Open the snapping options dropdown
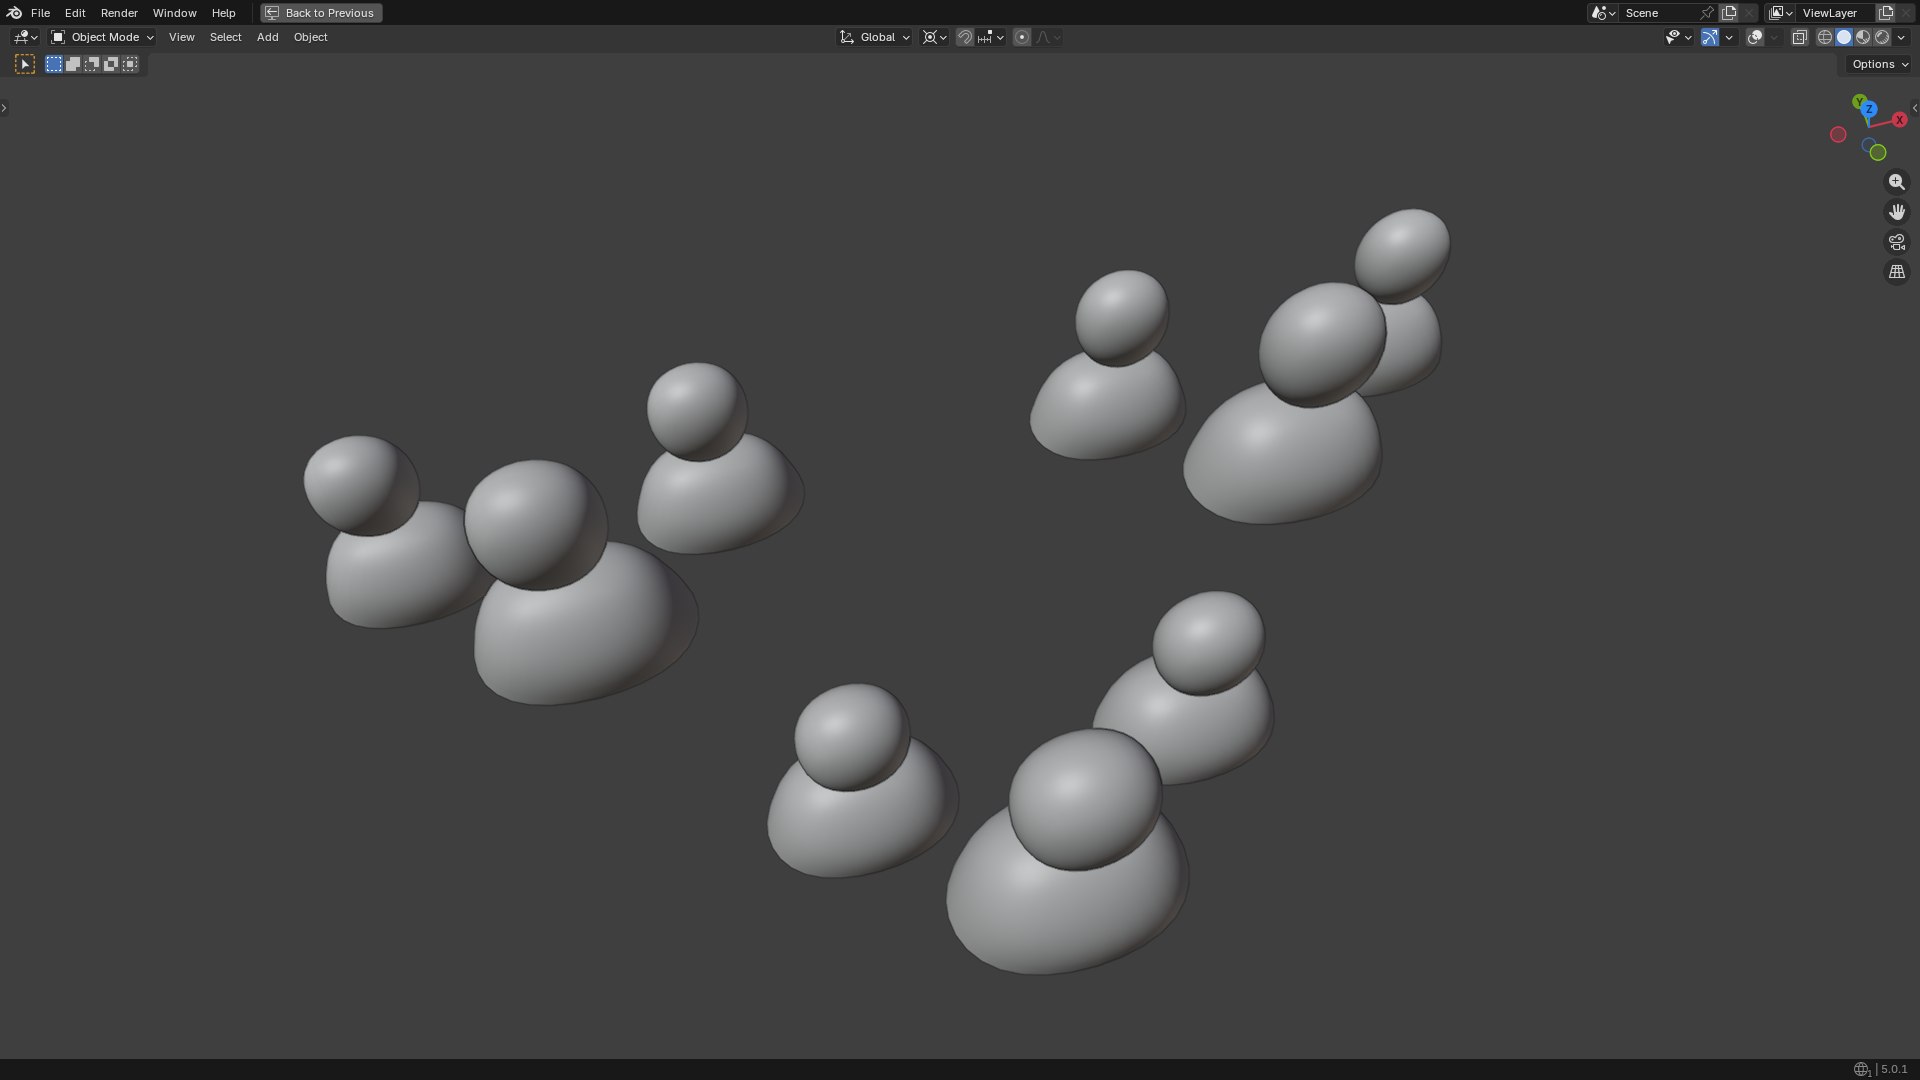The height and width of the screenshot is (1080, 1920). click(991, 37)
